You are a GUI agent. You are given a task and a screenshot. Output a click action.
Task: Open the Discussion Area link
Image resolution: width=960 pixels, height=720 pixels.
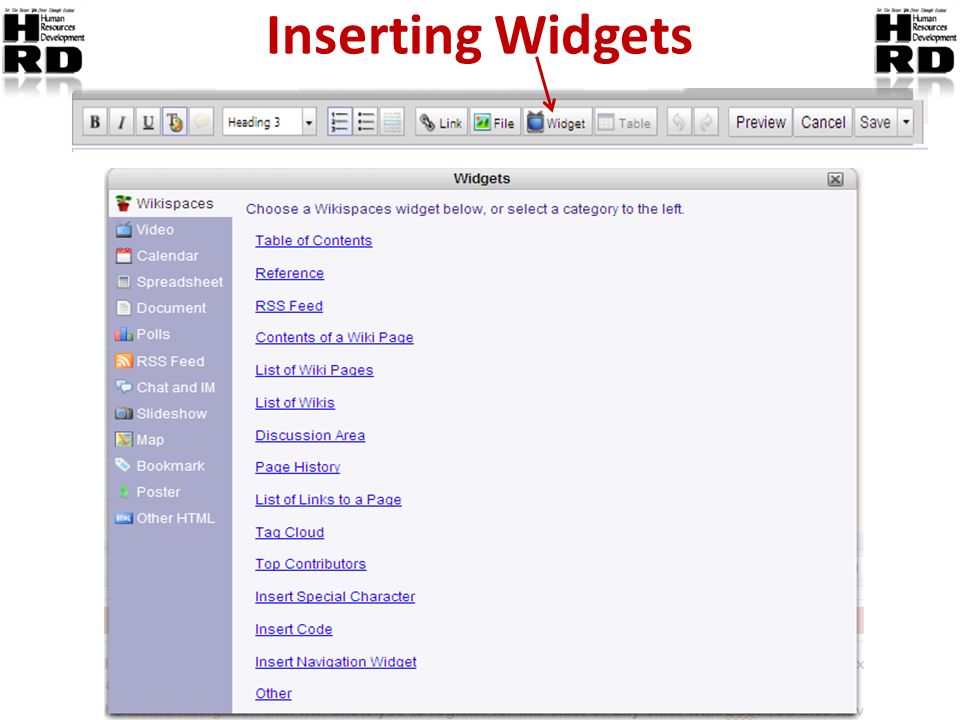(x=310, y=435)
